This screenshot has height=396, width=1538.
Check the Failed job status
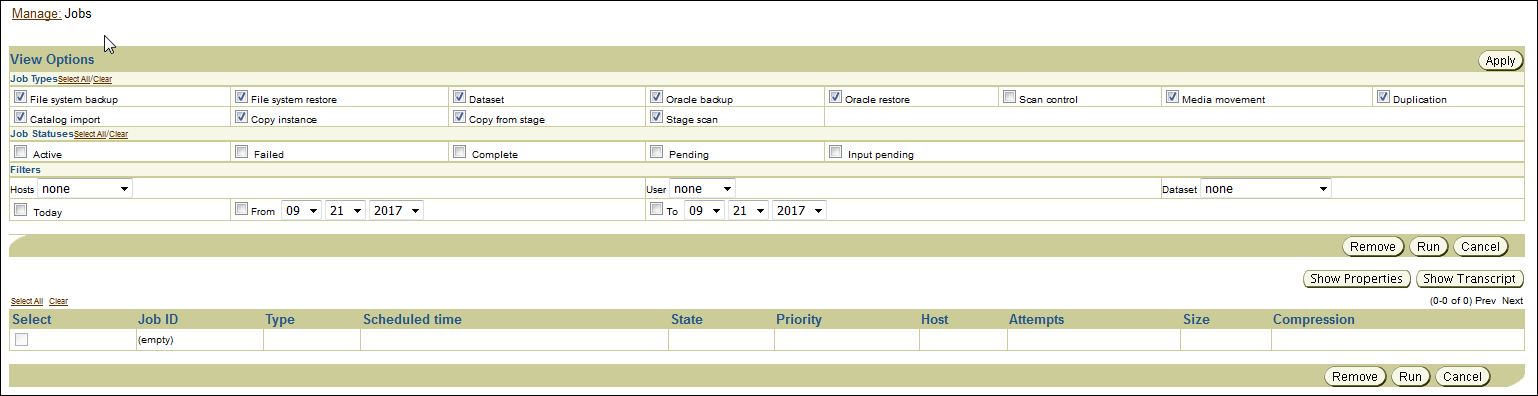click(241, 152)
